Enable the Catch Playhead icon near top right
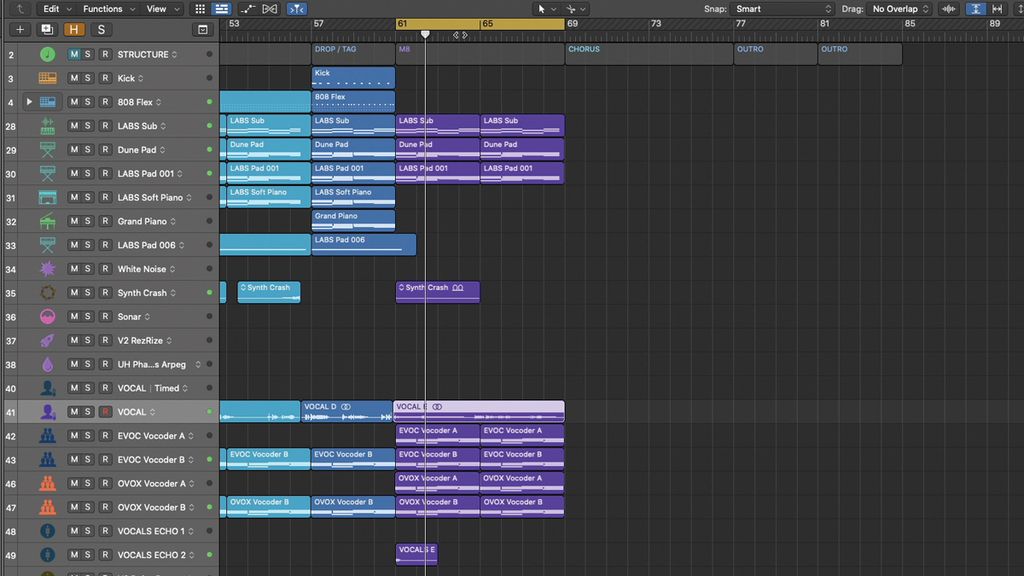The height and width of the screenshot is (576, 1024). click(x=975, y=8)
